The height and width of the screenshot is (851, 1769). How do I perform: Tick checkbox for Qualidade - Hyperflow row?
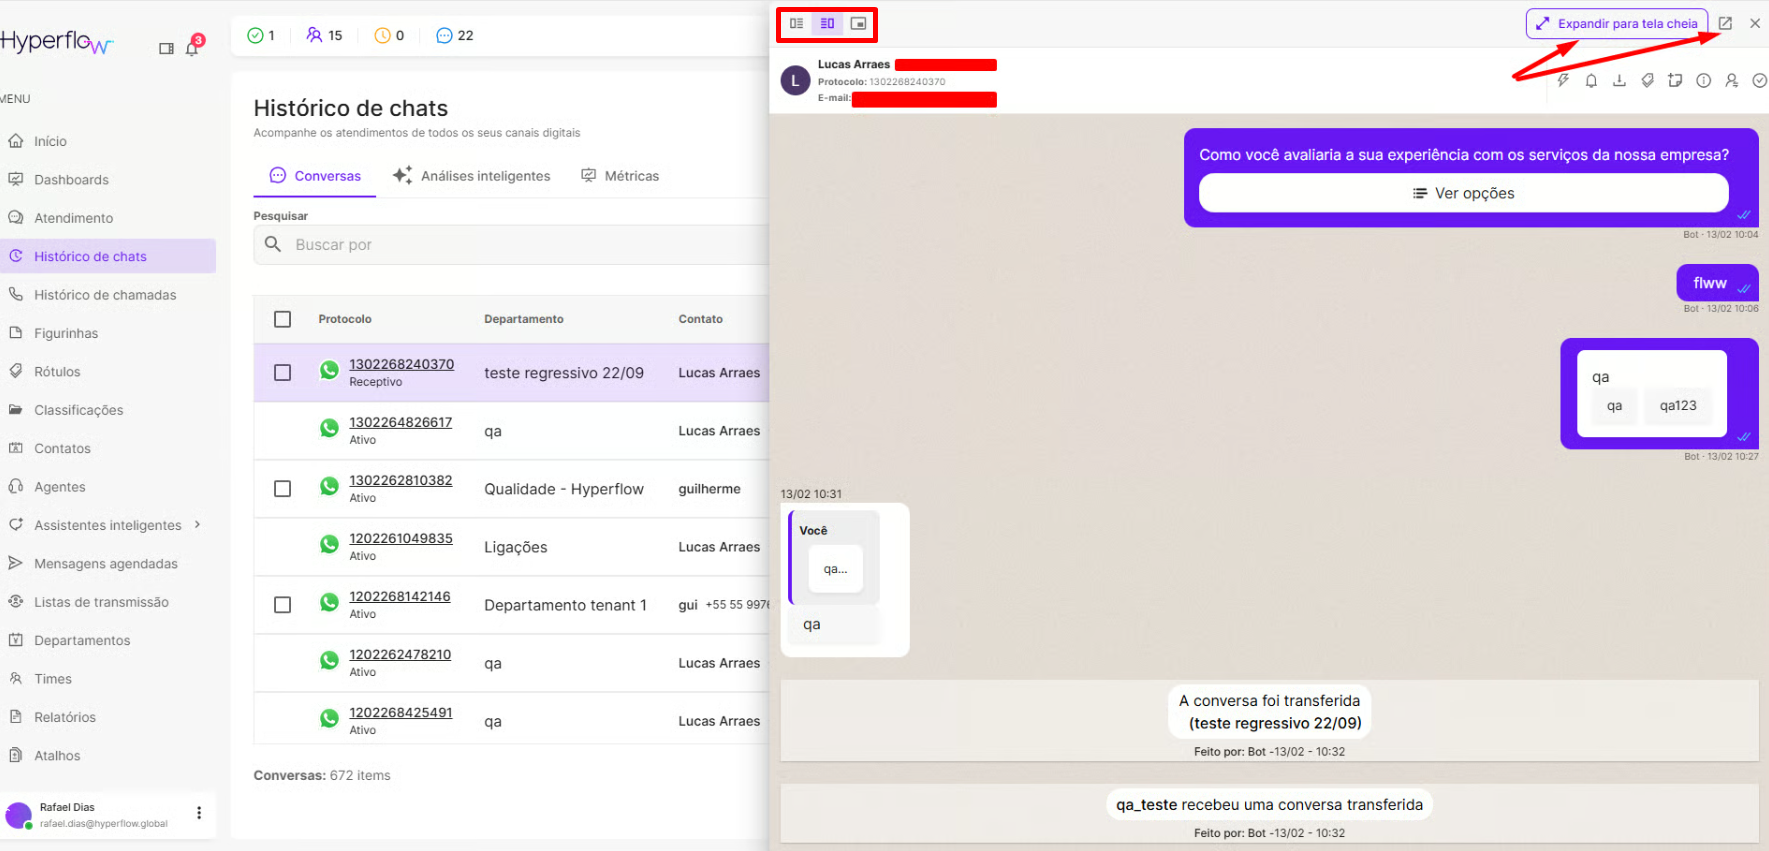(x=283, y=489)
